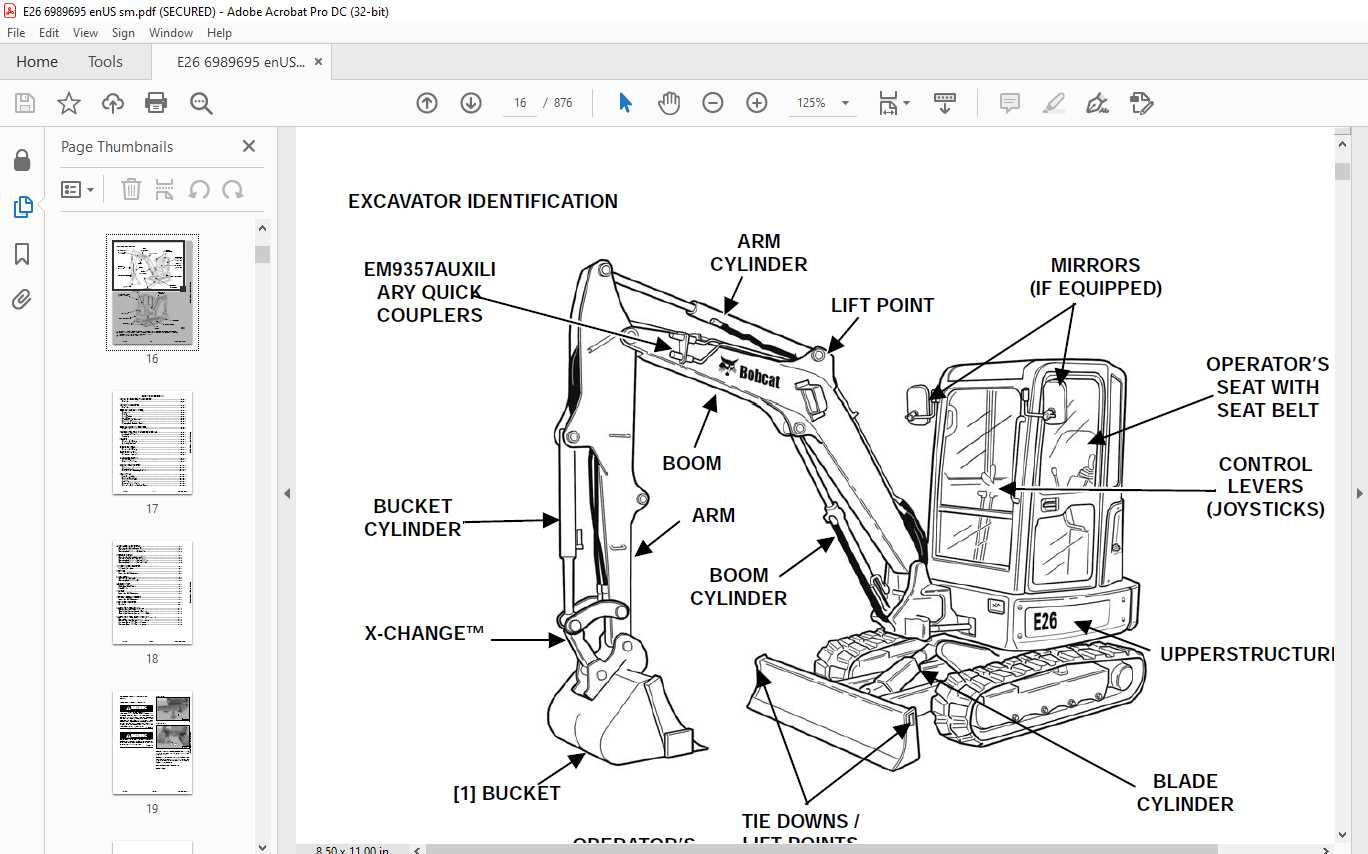1368x854 pixels.
Task: Click the page number field showing 16
Action: pos(520,103)
